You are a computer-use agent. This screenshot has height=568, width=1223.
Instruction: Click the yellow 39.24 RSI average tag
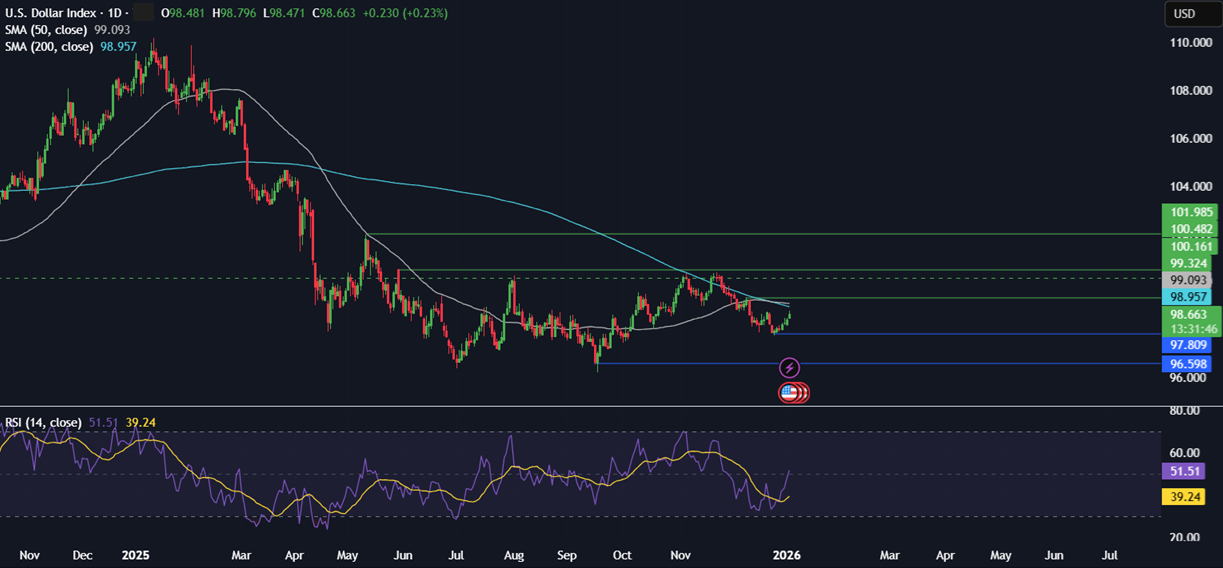[x=1186, y=497]
